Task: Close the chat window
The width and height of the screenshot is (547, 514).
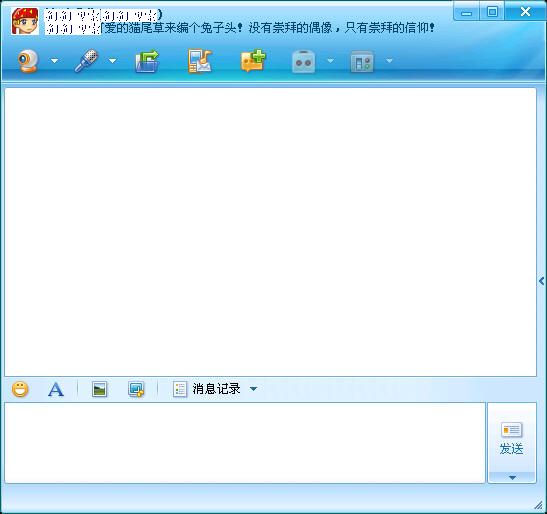Action: (x=525, y=12)
